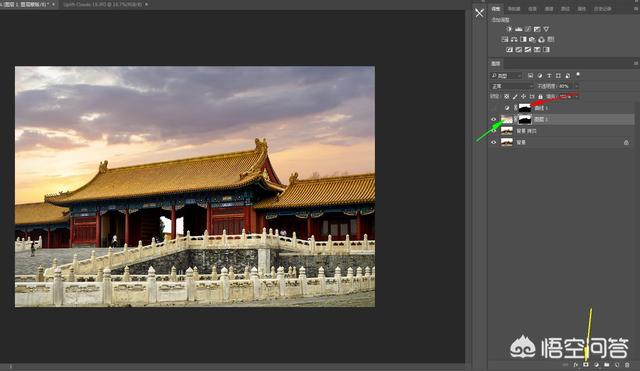Open the layer filter type dropdown
This screenshot has width=640, height=371.
(507, 76)
